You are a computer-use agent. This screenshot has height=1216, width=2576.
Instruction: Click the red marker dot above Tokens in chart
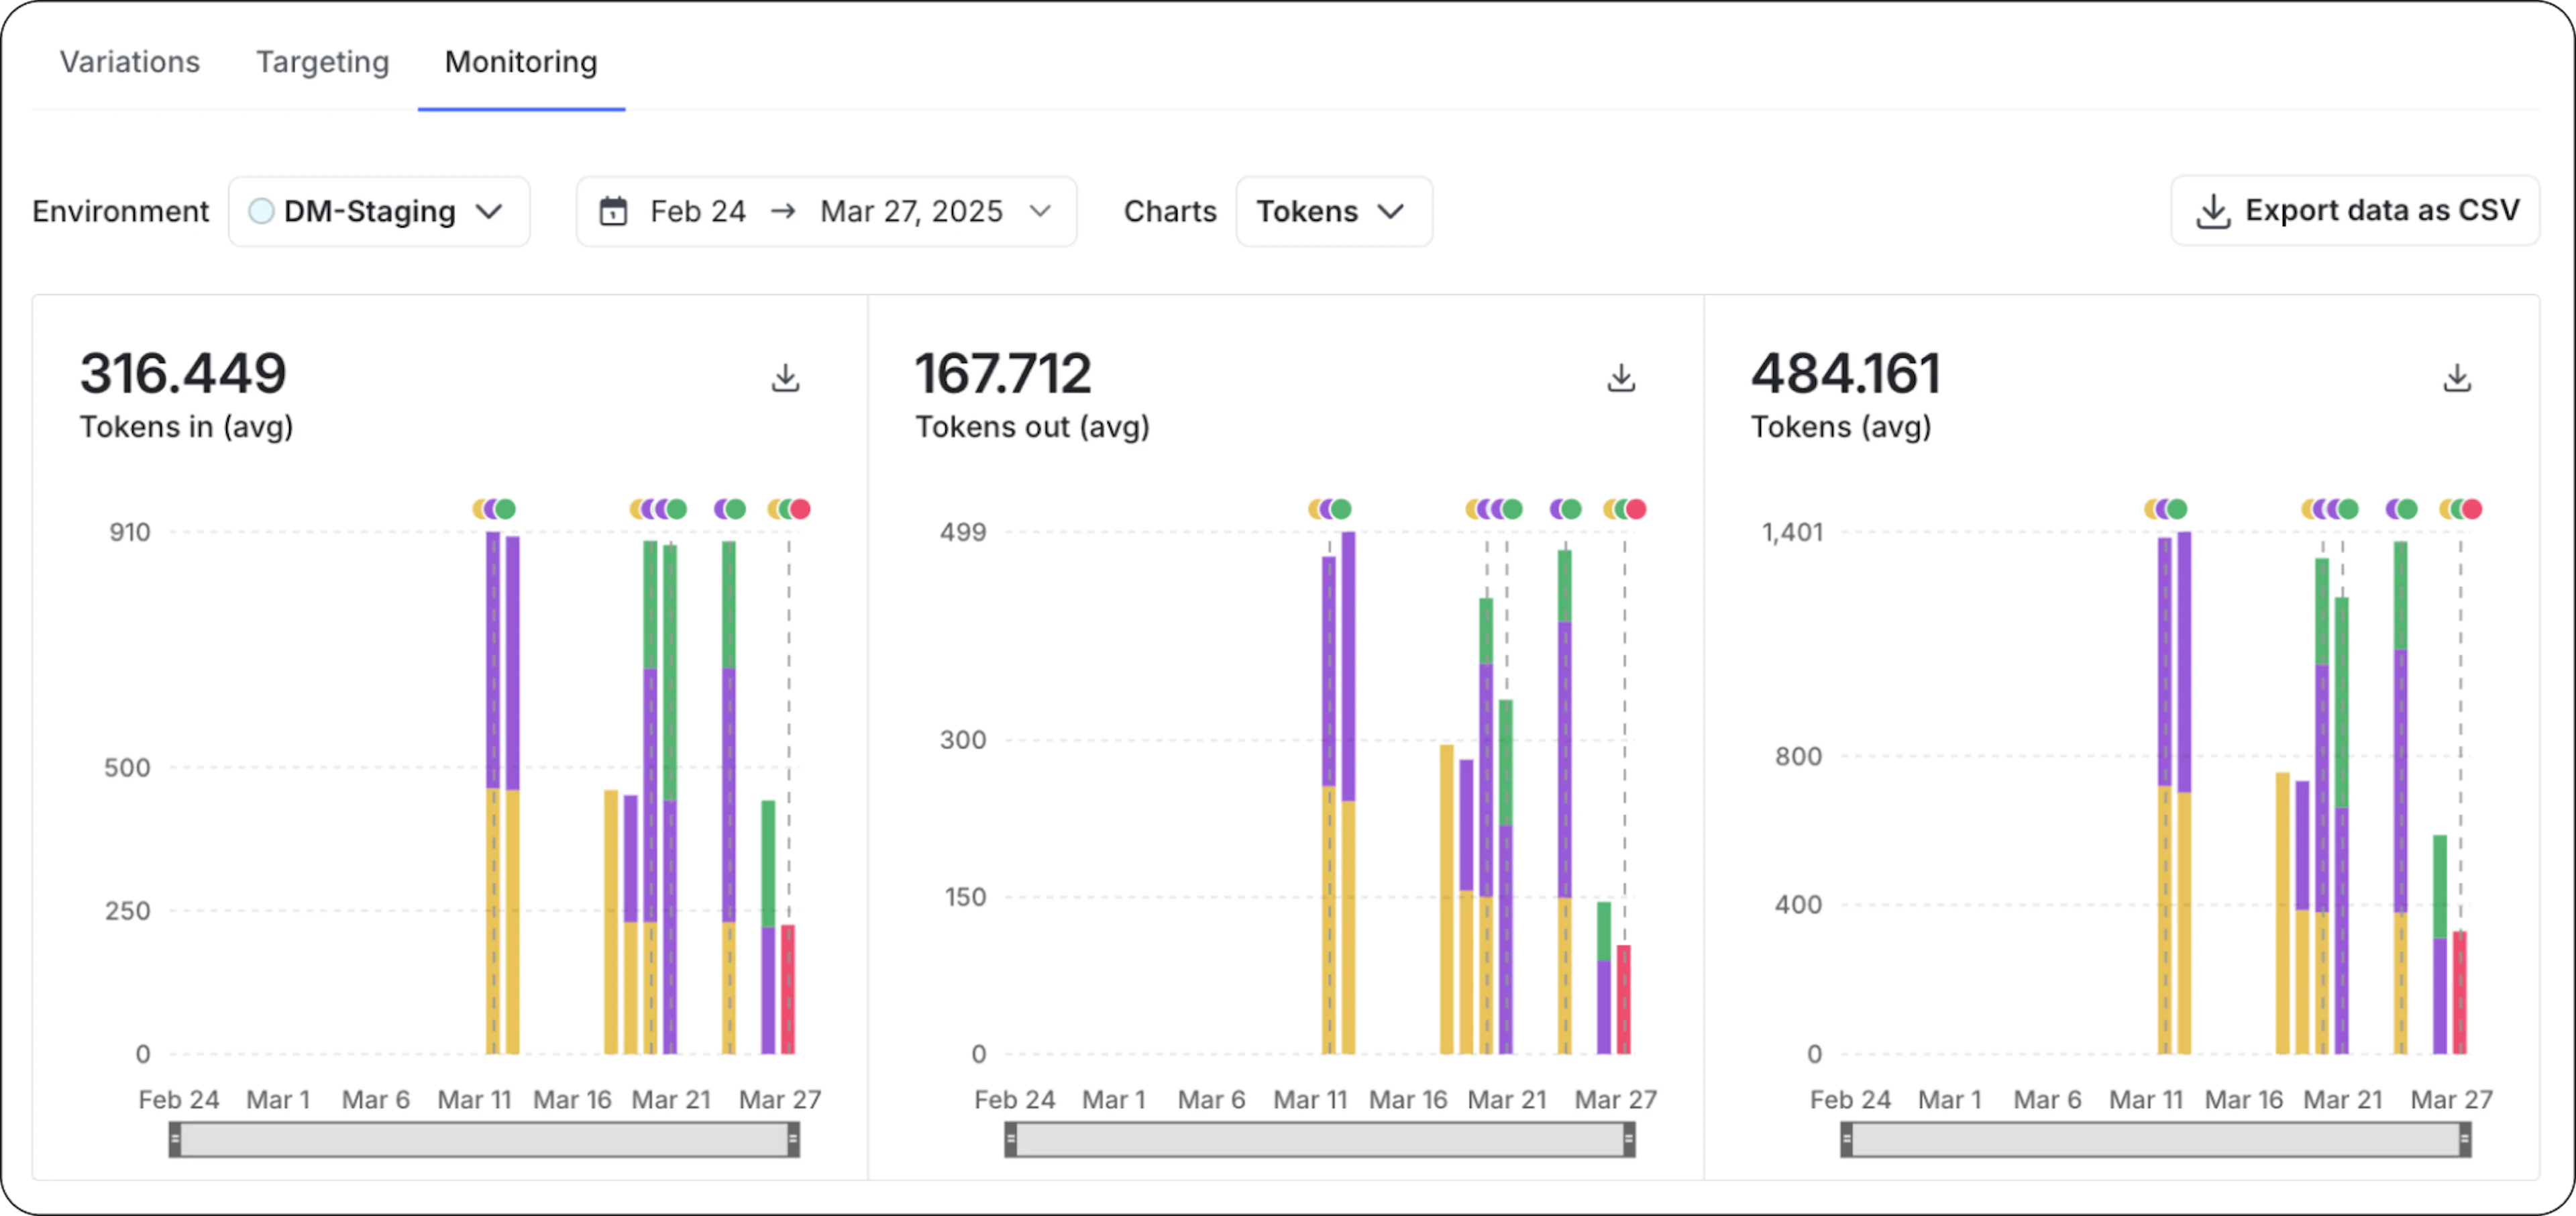[800, 509]
